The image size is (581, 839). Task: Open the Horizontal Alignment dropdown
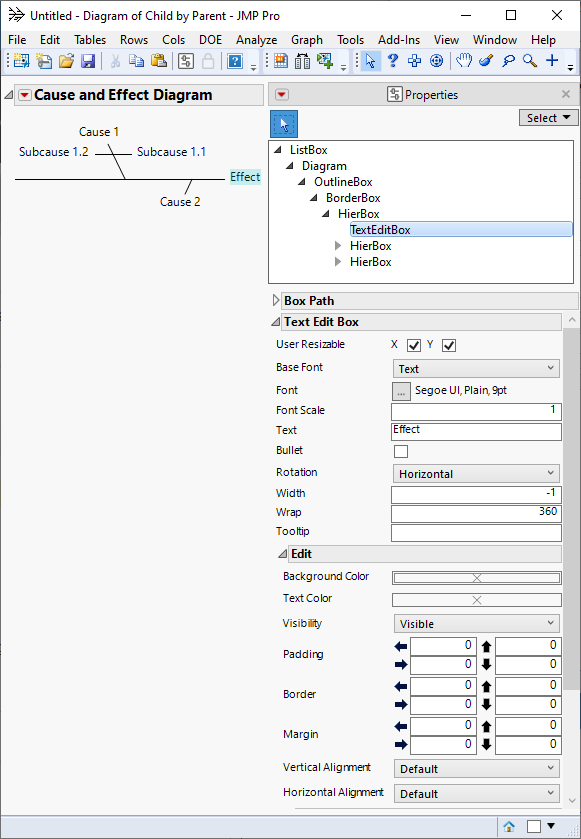click(476, 794)
